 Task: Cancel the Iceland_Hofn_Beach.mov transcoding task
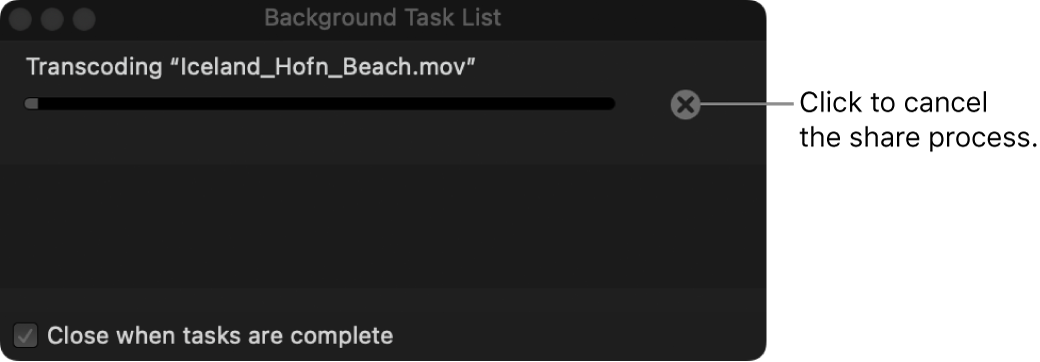pyautogui.click(x=685, y=104)
